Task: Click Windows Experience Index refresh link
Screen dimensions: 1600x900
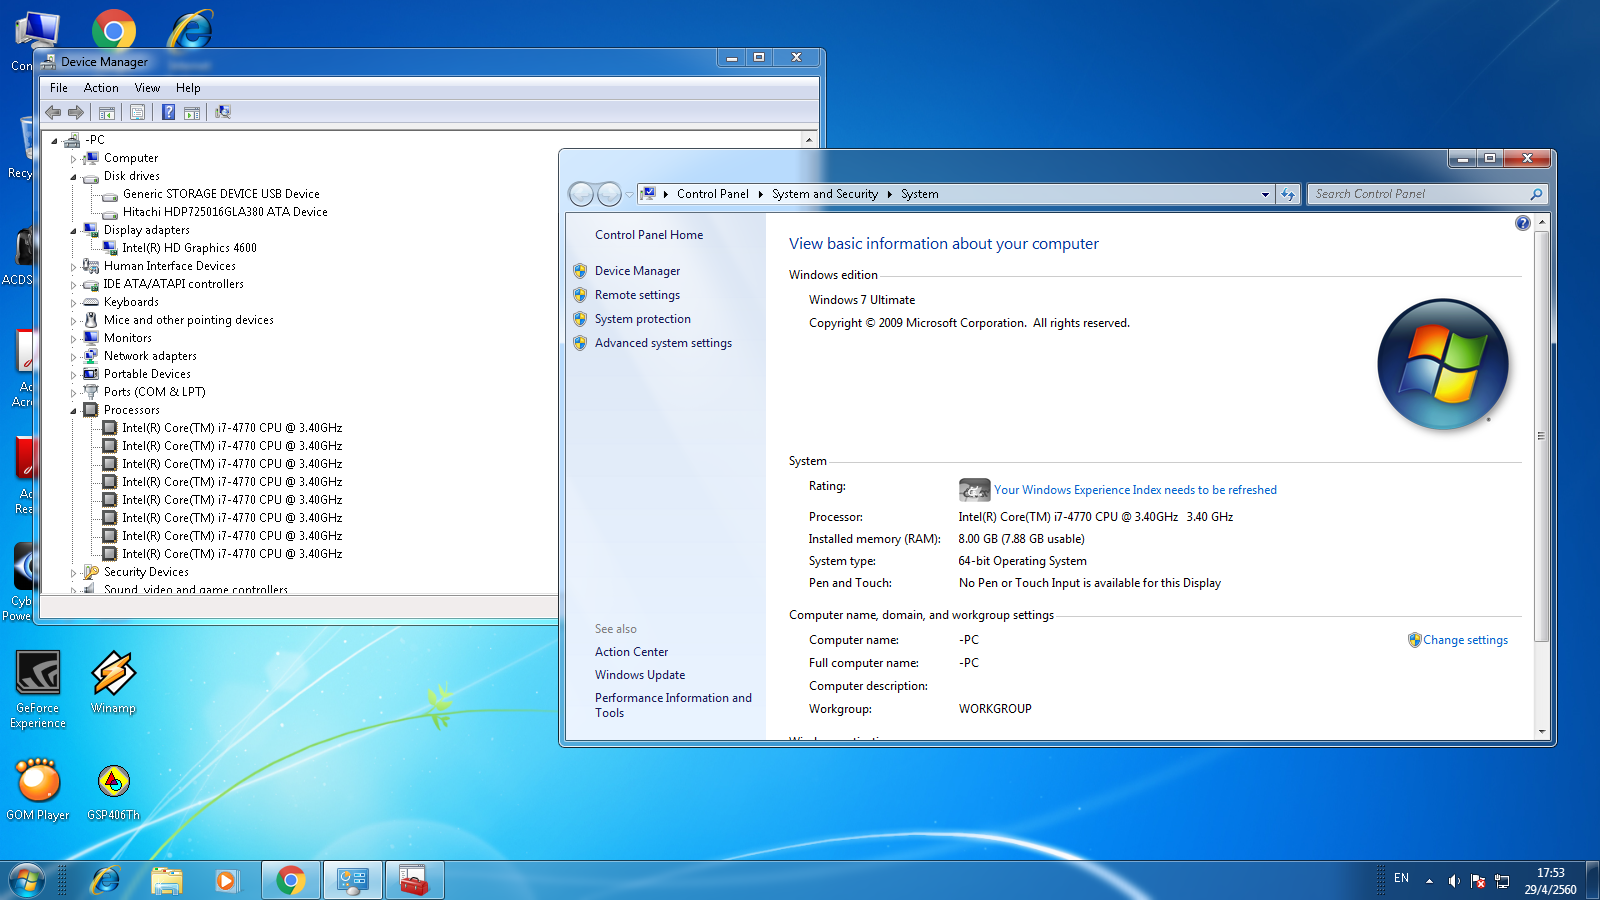Action: pyautogui.click(x=1135, y=490)
